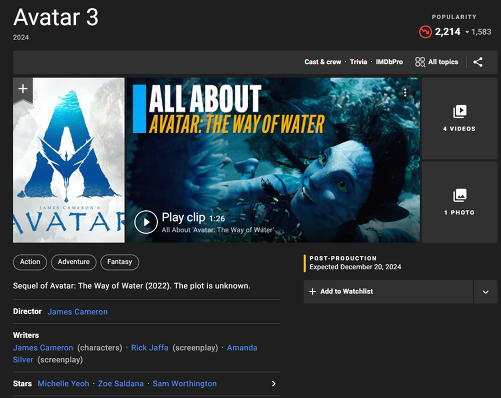Add poster to watchlist via plus ribbon

pos(23,89)
